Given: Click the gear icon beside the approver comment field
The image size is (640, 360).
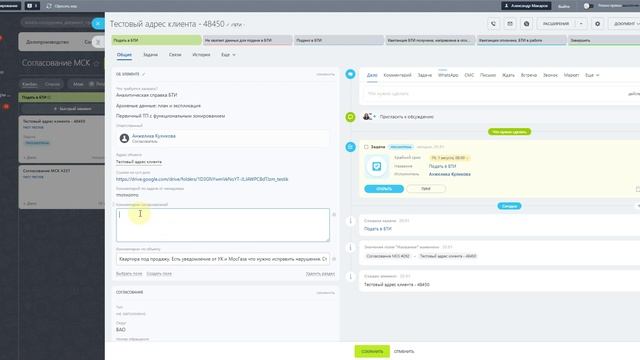Looking at the screenshot, I should point(334,214).
